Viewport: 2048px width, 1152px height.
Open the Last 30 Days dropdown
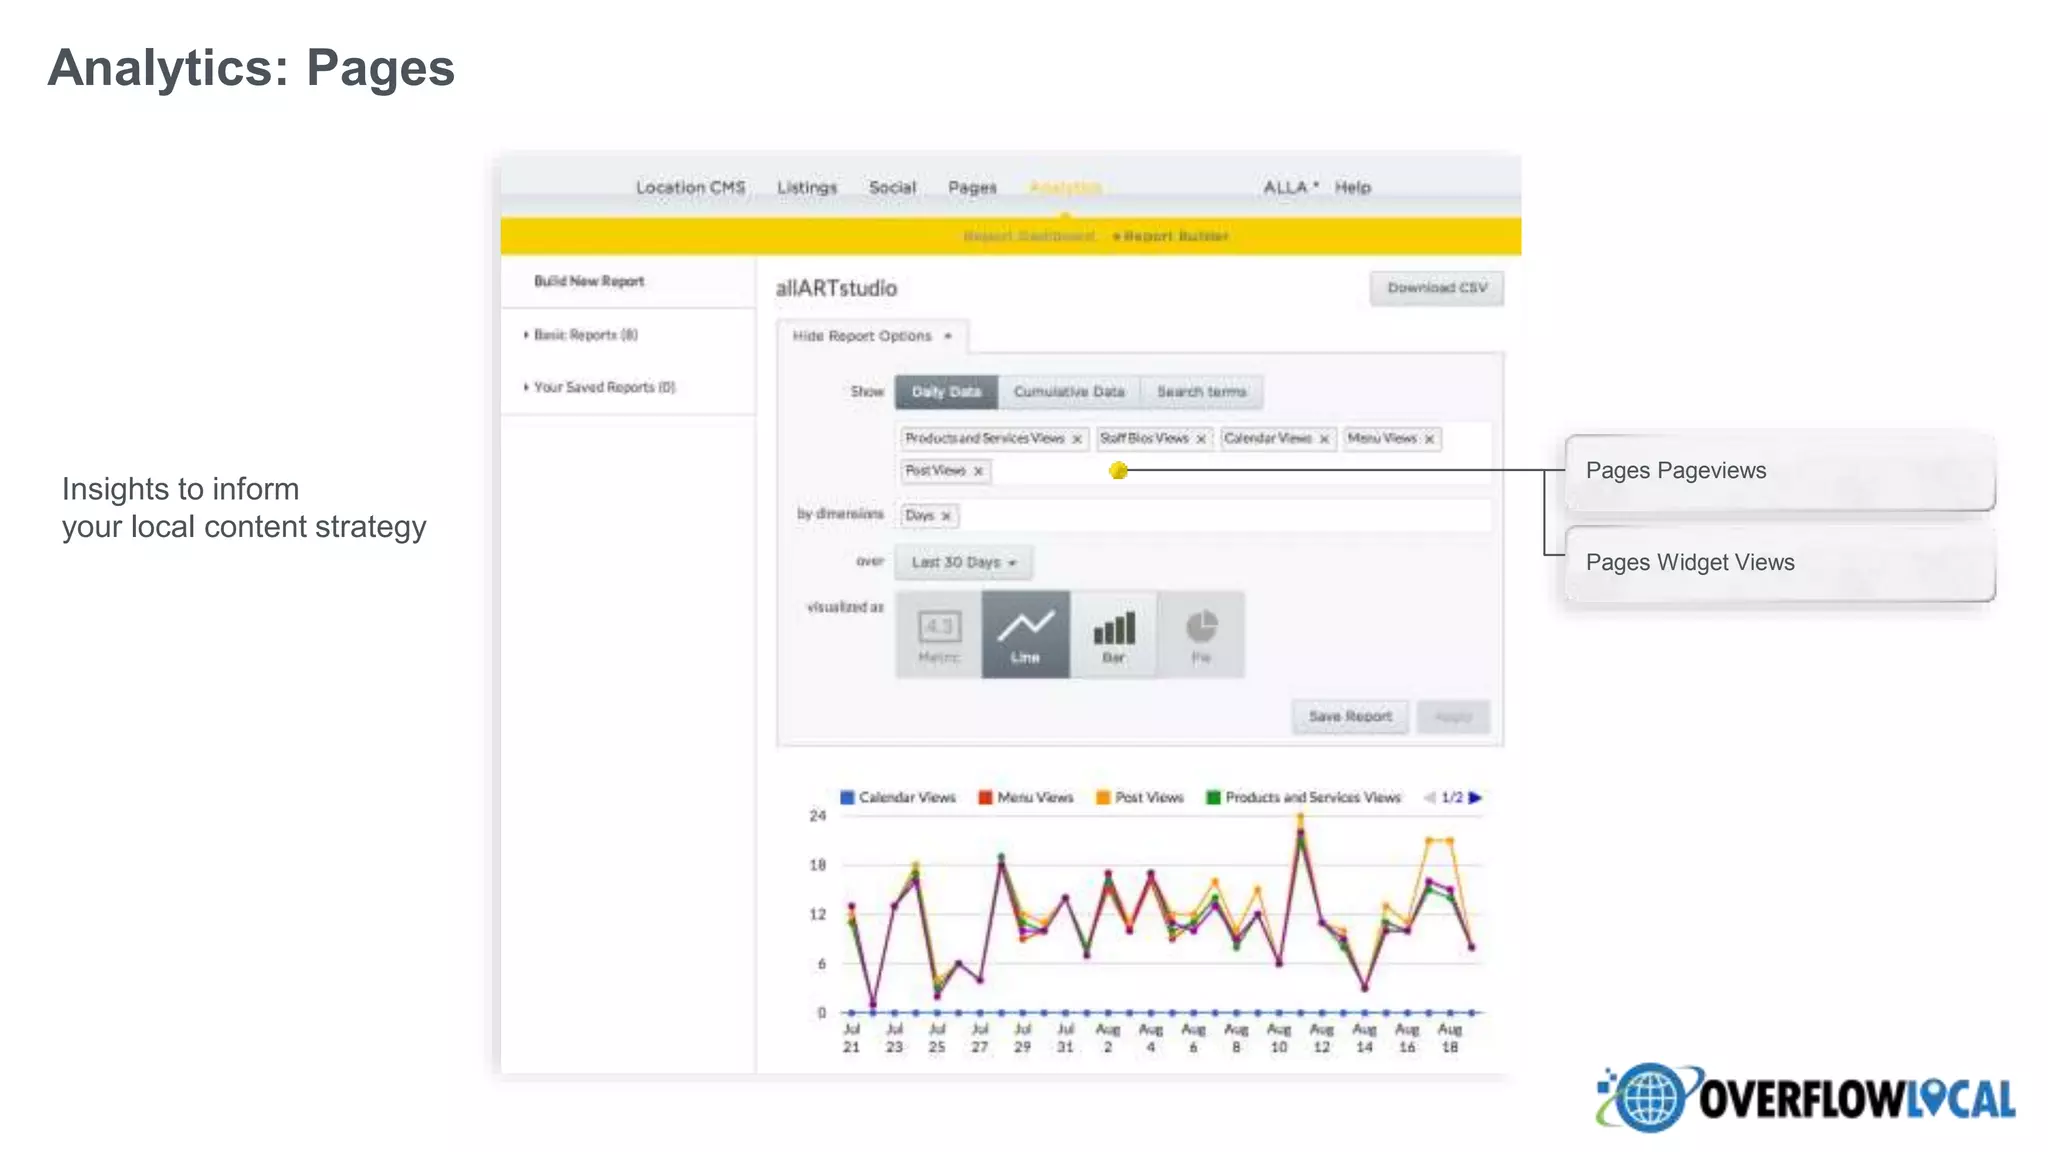964,562
